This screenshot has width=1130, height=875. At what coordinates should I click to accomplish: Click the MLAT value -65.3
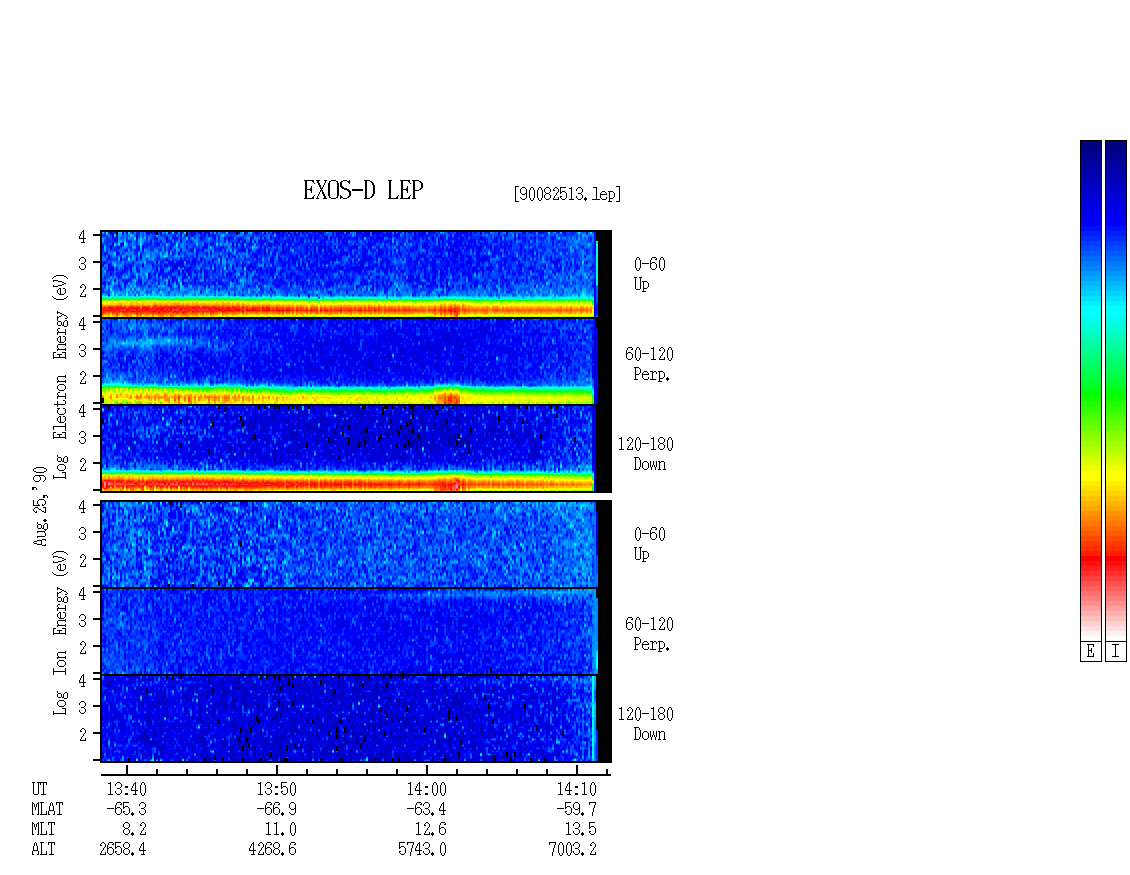126,809
